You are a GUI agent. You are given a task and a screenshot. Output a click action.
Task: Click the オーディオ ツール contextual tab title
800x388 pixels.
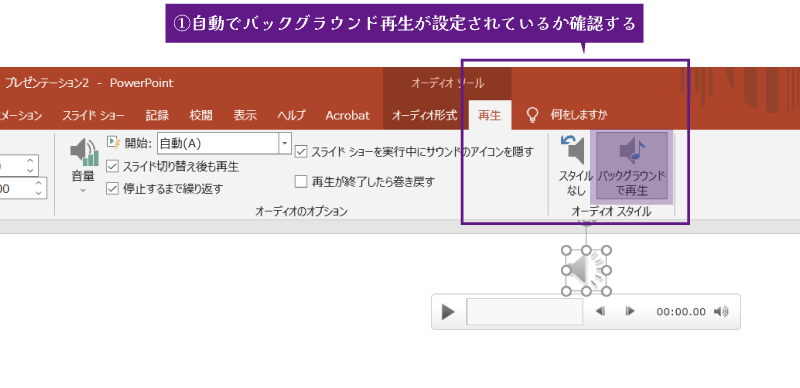pyautogui.click(x=447, y=83)
